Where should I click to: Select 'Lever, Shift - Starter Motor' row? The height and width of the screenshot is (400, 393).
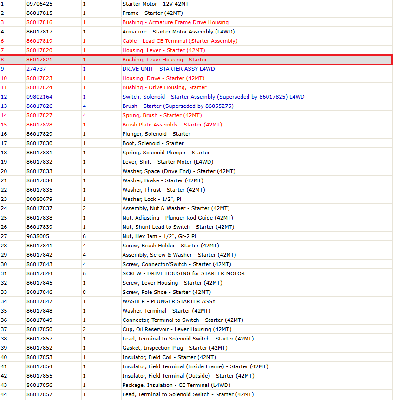click(196, 162)
